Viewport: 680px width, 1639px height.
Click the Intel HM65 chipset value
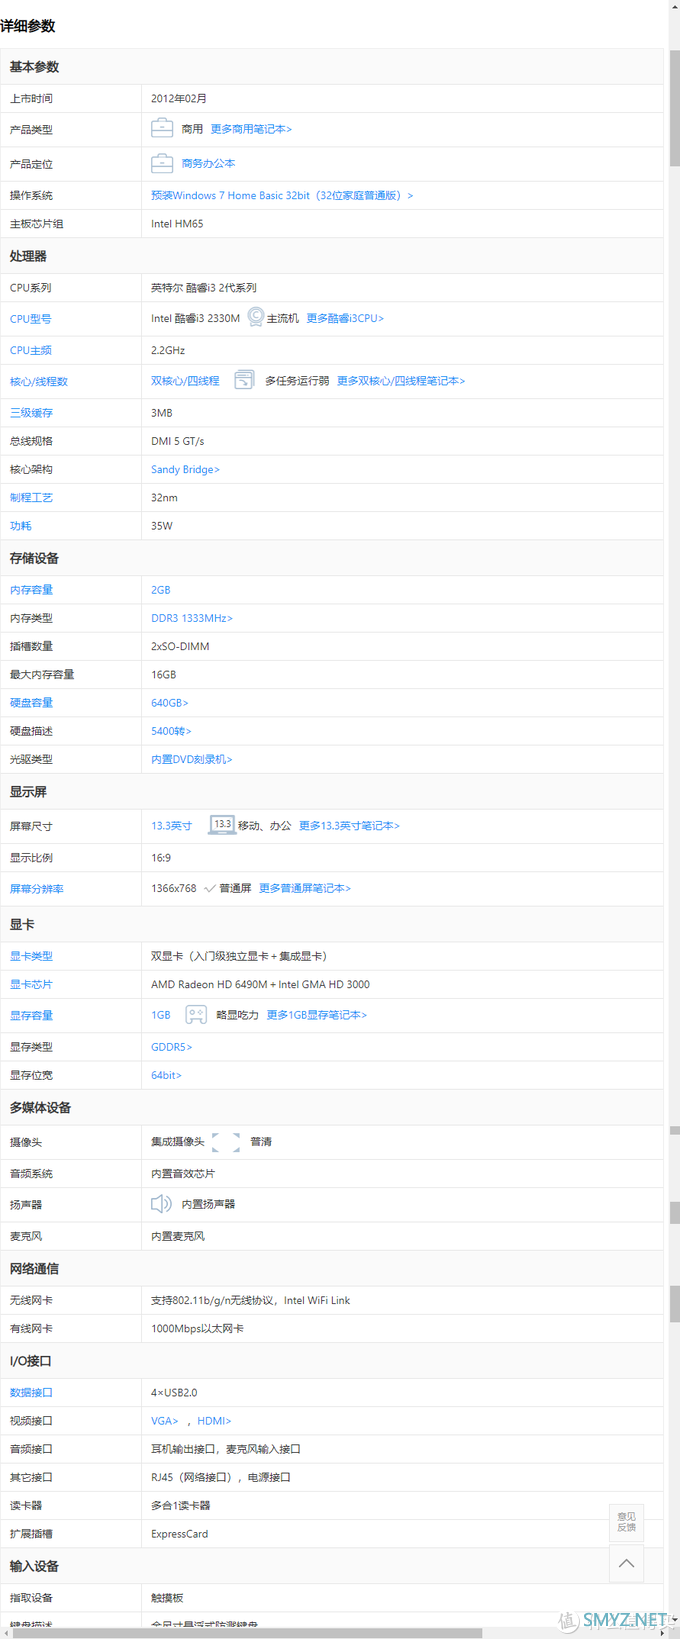pyautogui.click(x=177, y=224)
